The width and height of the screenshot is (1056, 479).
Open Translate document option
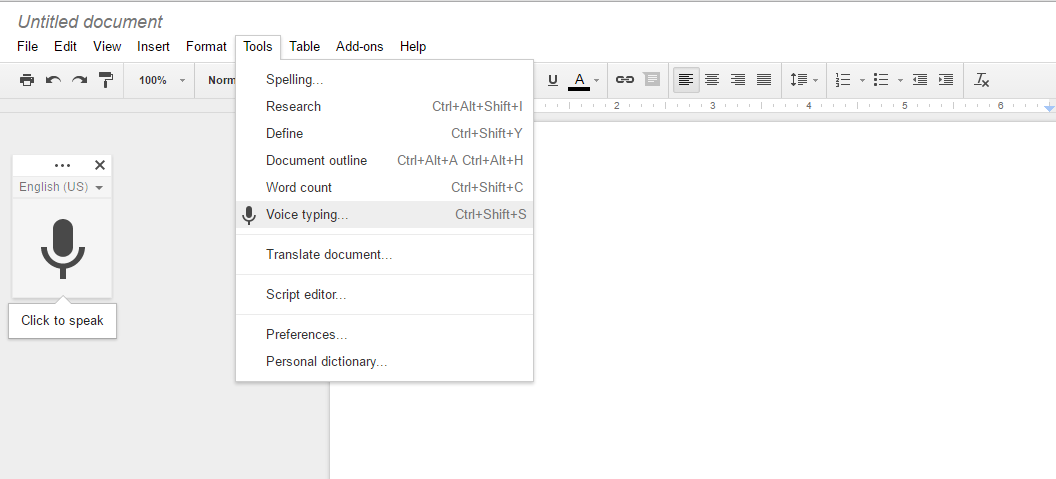328,255
